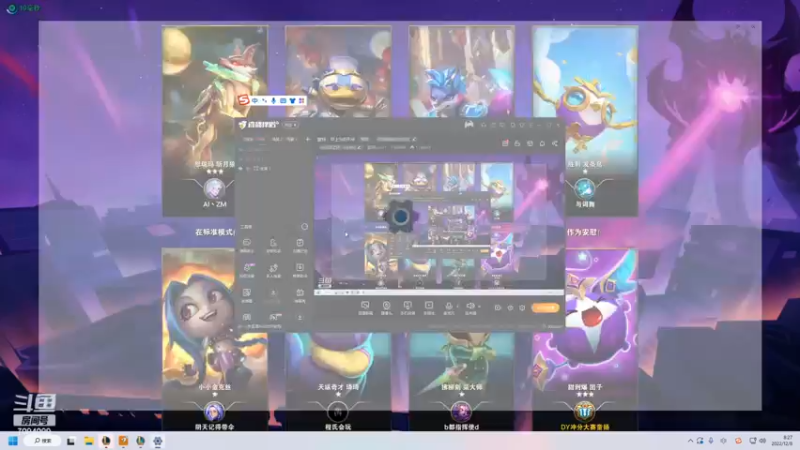Toggle source visibility eye icon in scene list
Viewport: 800px width, 450px height.
pyautogui.click(x=241, y=168)
